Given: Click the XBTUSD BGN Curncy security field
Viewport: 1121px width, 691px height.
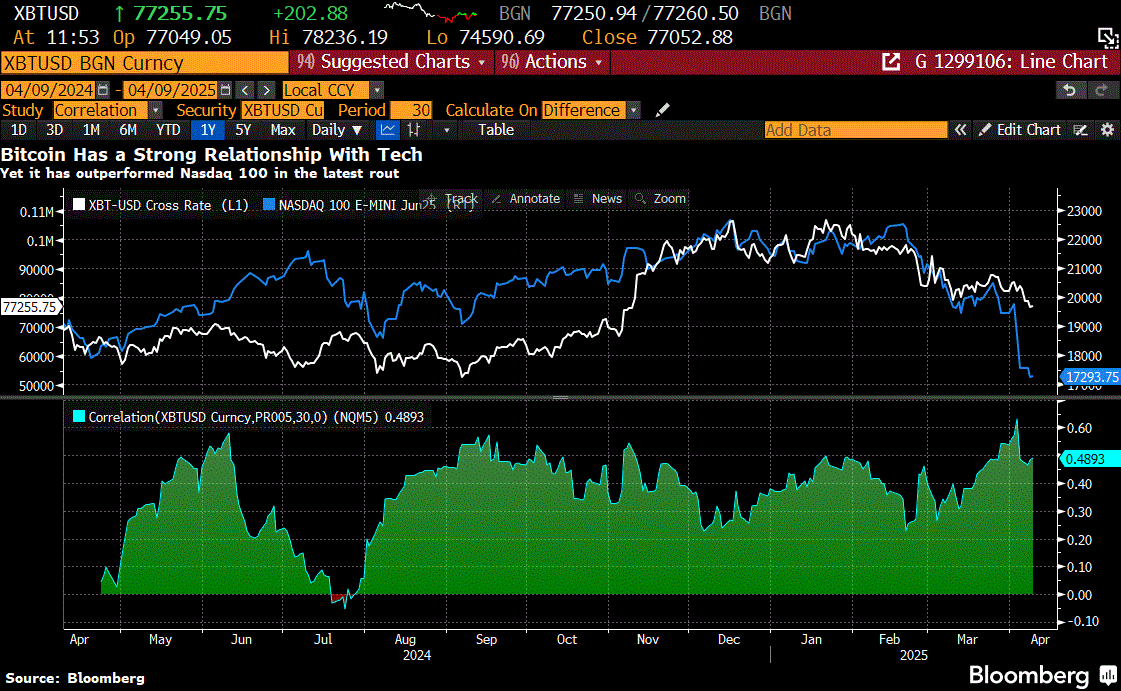Looking at the screenshot, I should 144,63.
